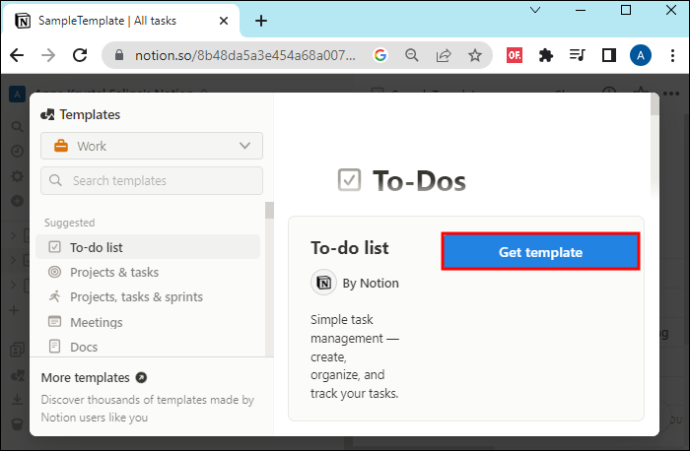Click the Notion page three-dot menu

coord(671,93)
